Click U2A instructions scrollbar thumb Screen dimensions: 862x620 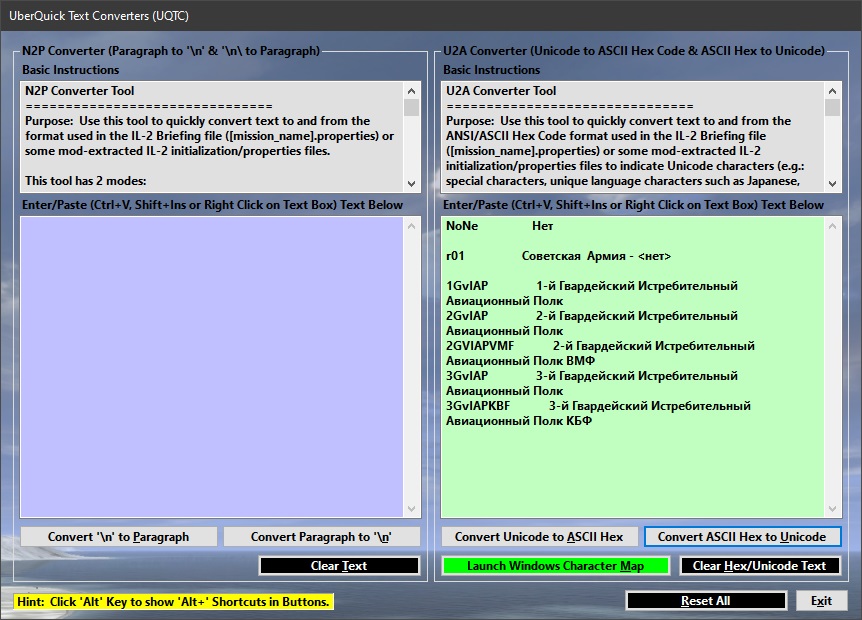(x=832, y=108)
